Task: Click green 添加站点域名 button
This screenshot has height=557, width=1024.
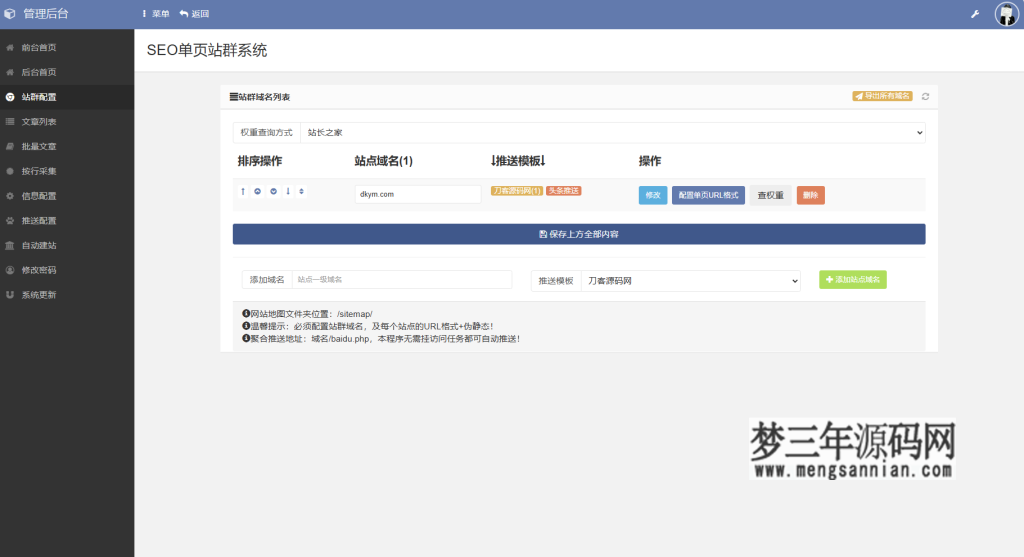Action: coord(853,279)
